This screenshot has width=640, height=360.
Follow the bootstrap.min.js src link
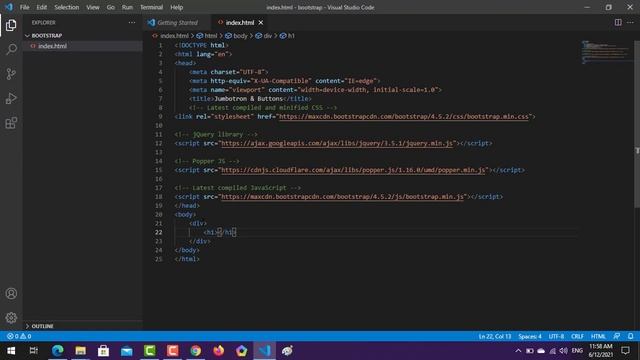(342, 197)
